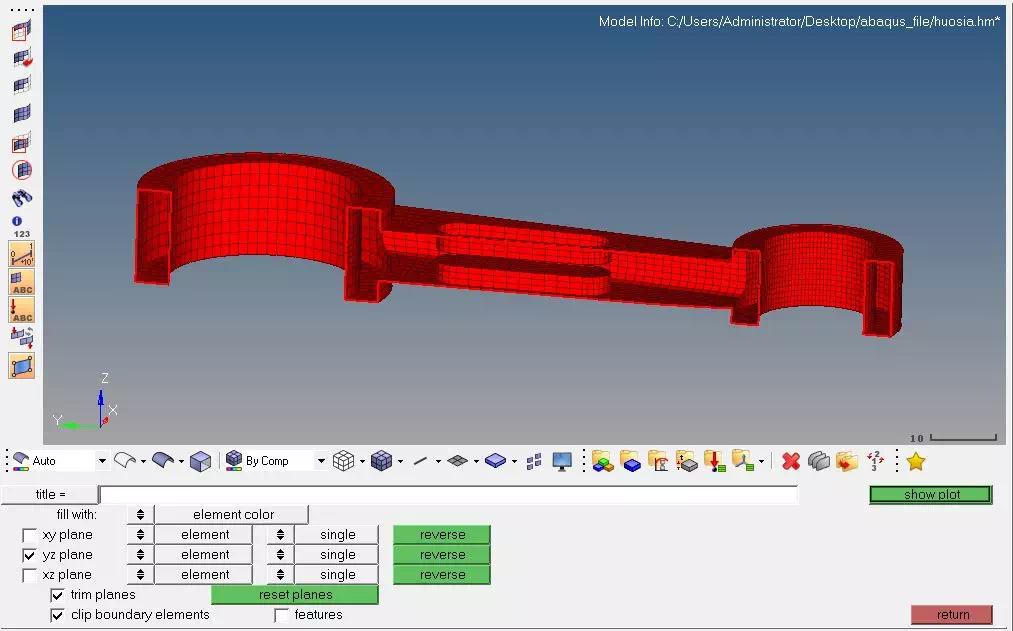Screen dimensions: 1013x631
Task: Click the title text input field
Action: 449,495
